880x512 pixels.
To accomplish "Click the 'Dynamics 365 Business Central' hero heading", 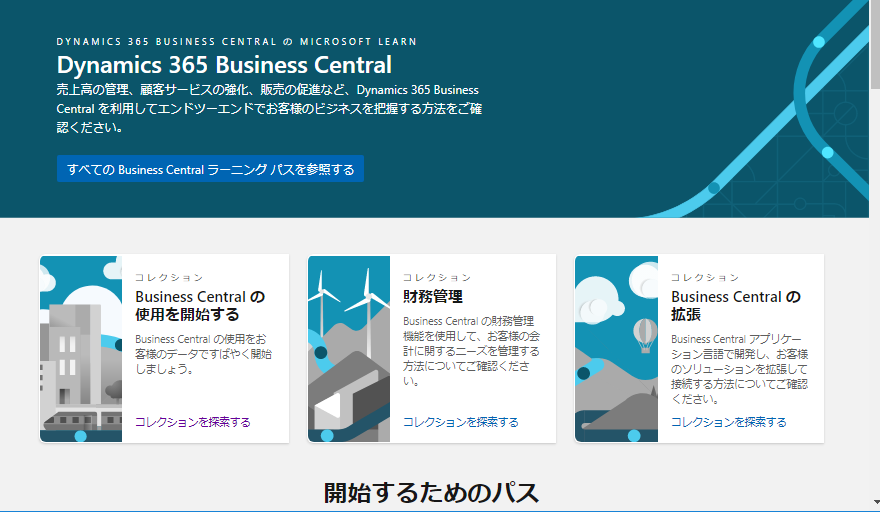I will pos(224,66).
